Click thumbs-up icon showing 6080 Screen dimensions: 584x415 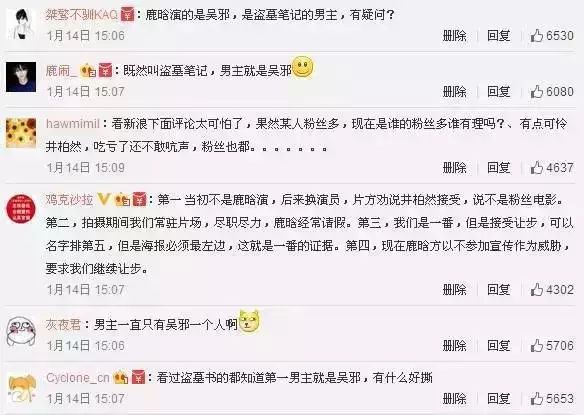pos(537,91)
